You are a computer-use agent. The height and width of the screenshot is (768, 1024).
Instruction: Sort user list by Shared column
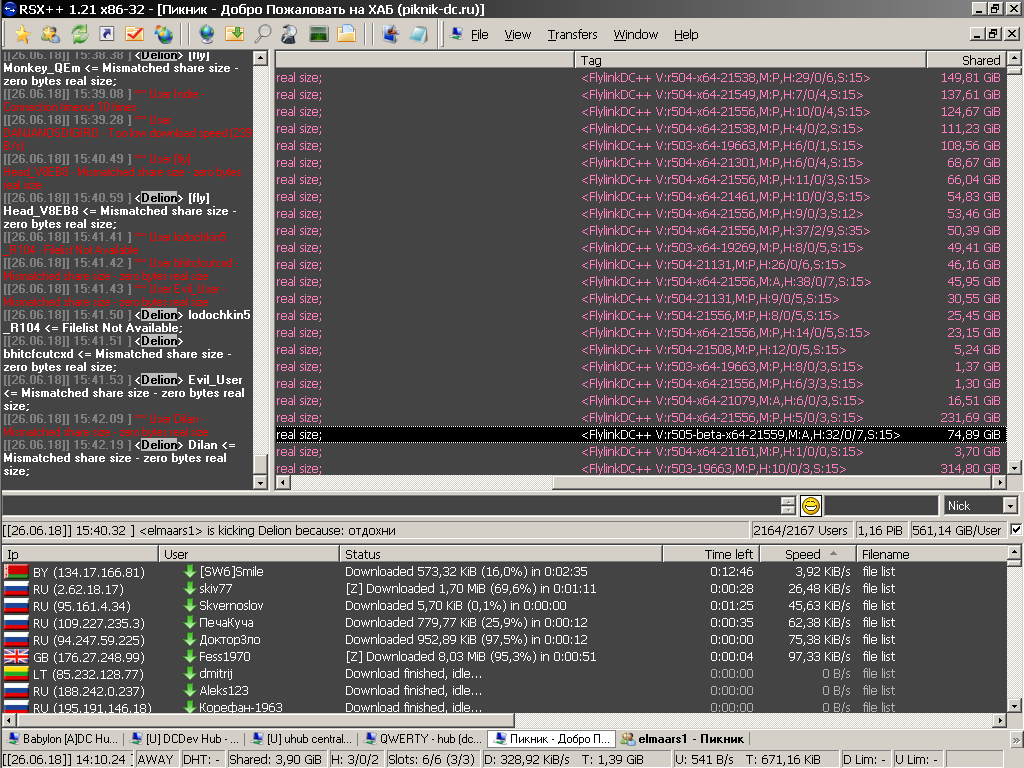[x=965, y=60]
